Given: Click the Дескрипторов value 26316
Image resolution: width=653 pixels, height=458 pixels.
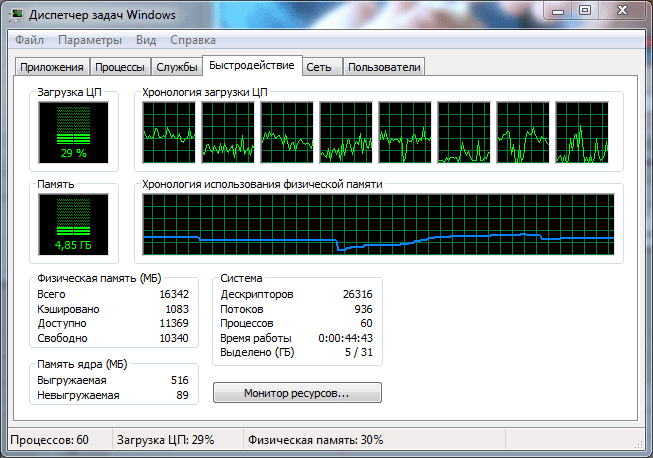Looking at the screenshot, I should tap(358, 294).
